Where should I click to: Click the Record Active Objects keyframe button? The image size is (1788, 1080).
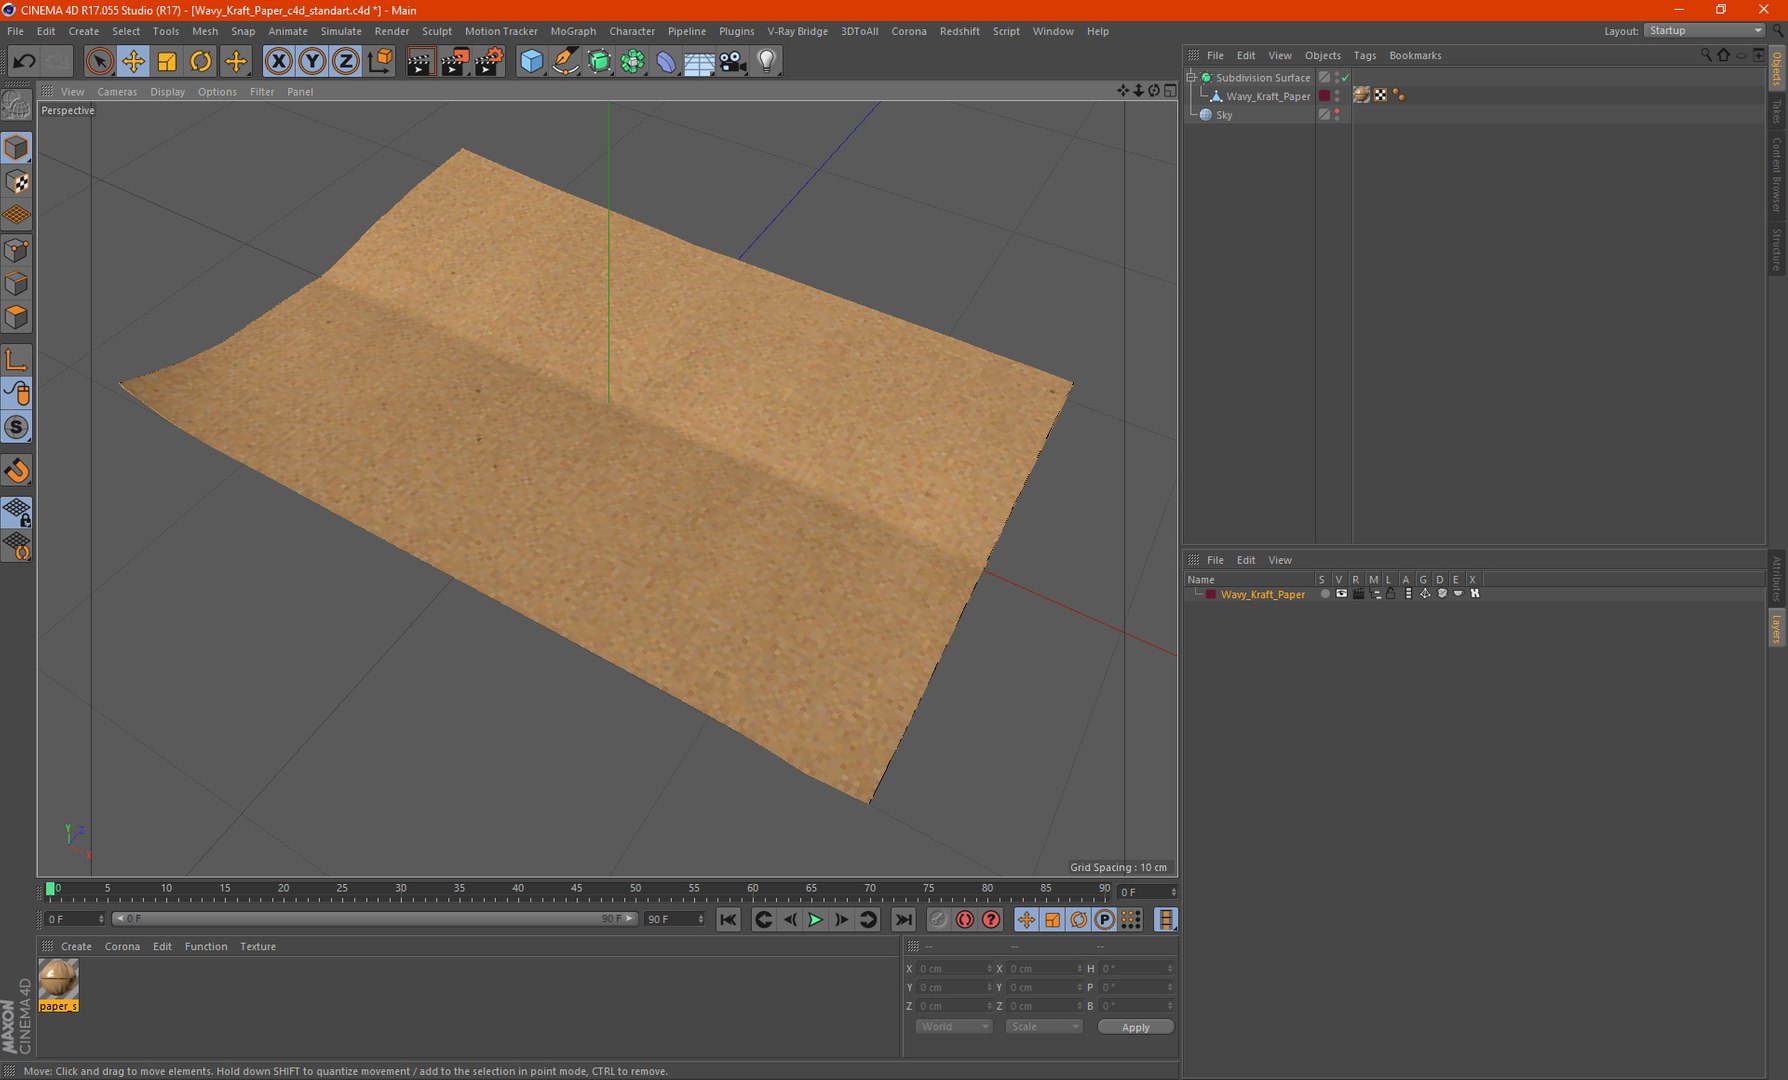tap(938, 920)
